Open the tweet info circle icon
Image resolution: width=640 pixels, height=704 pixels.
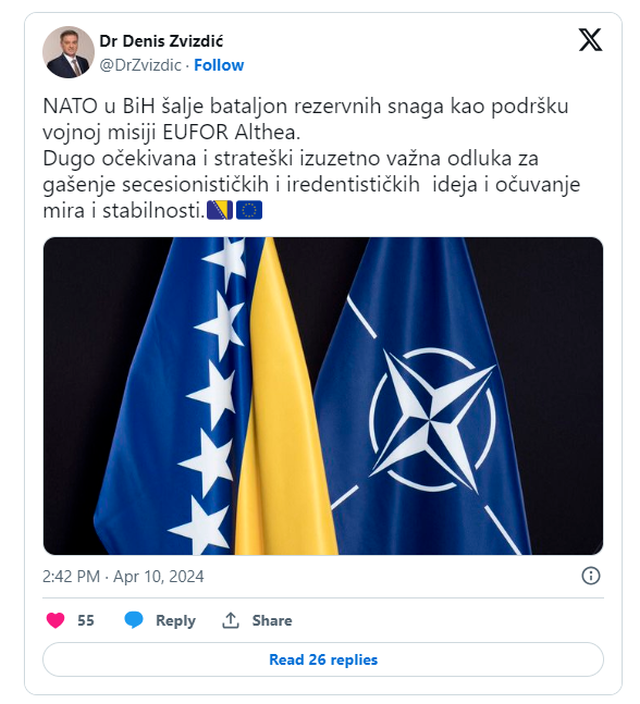pos(591,576)
